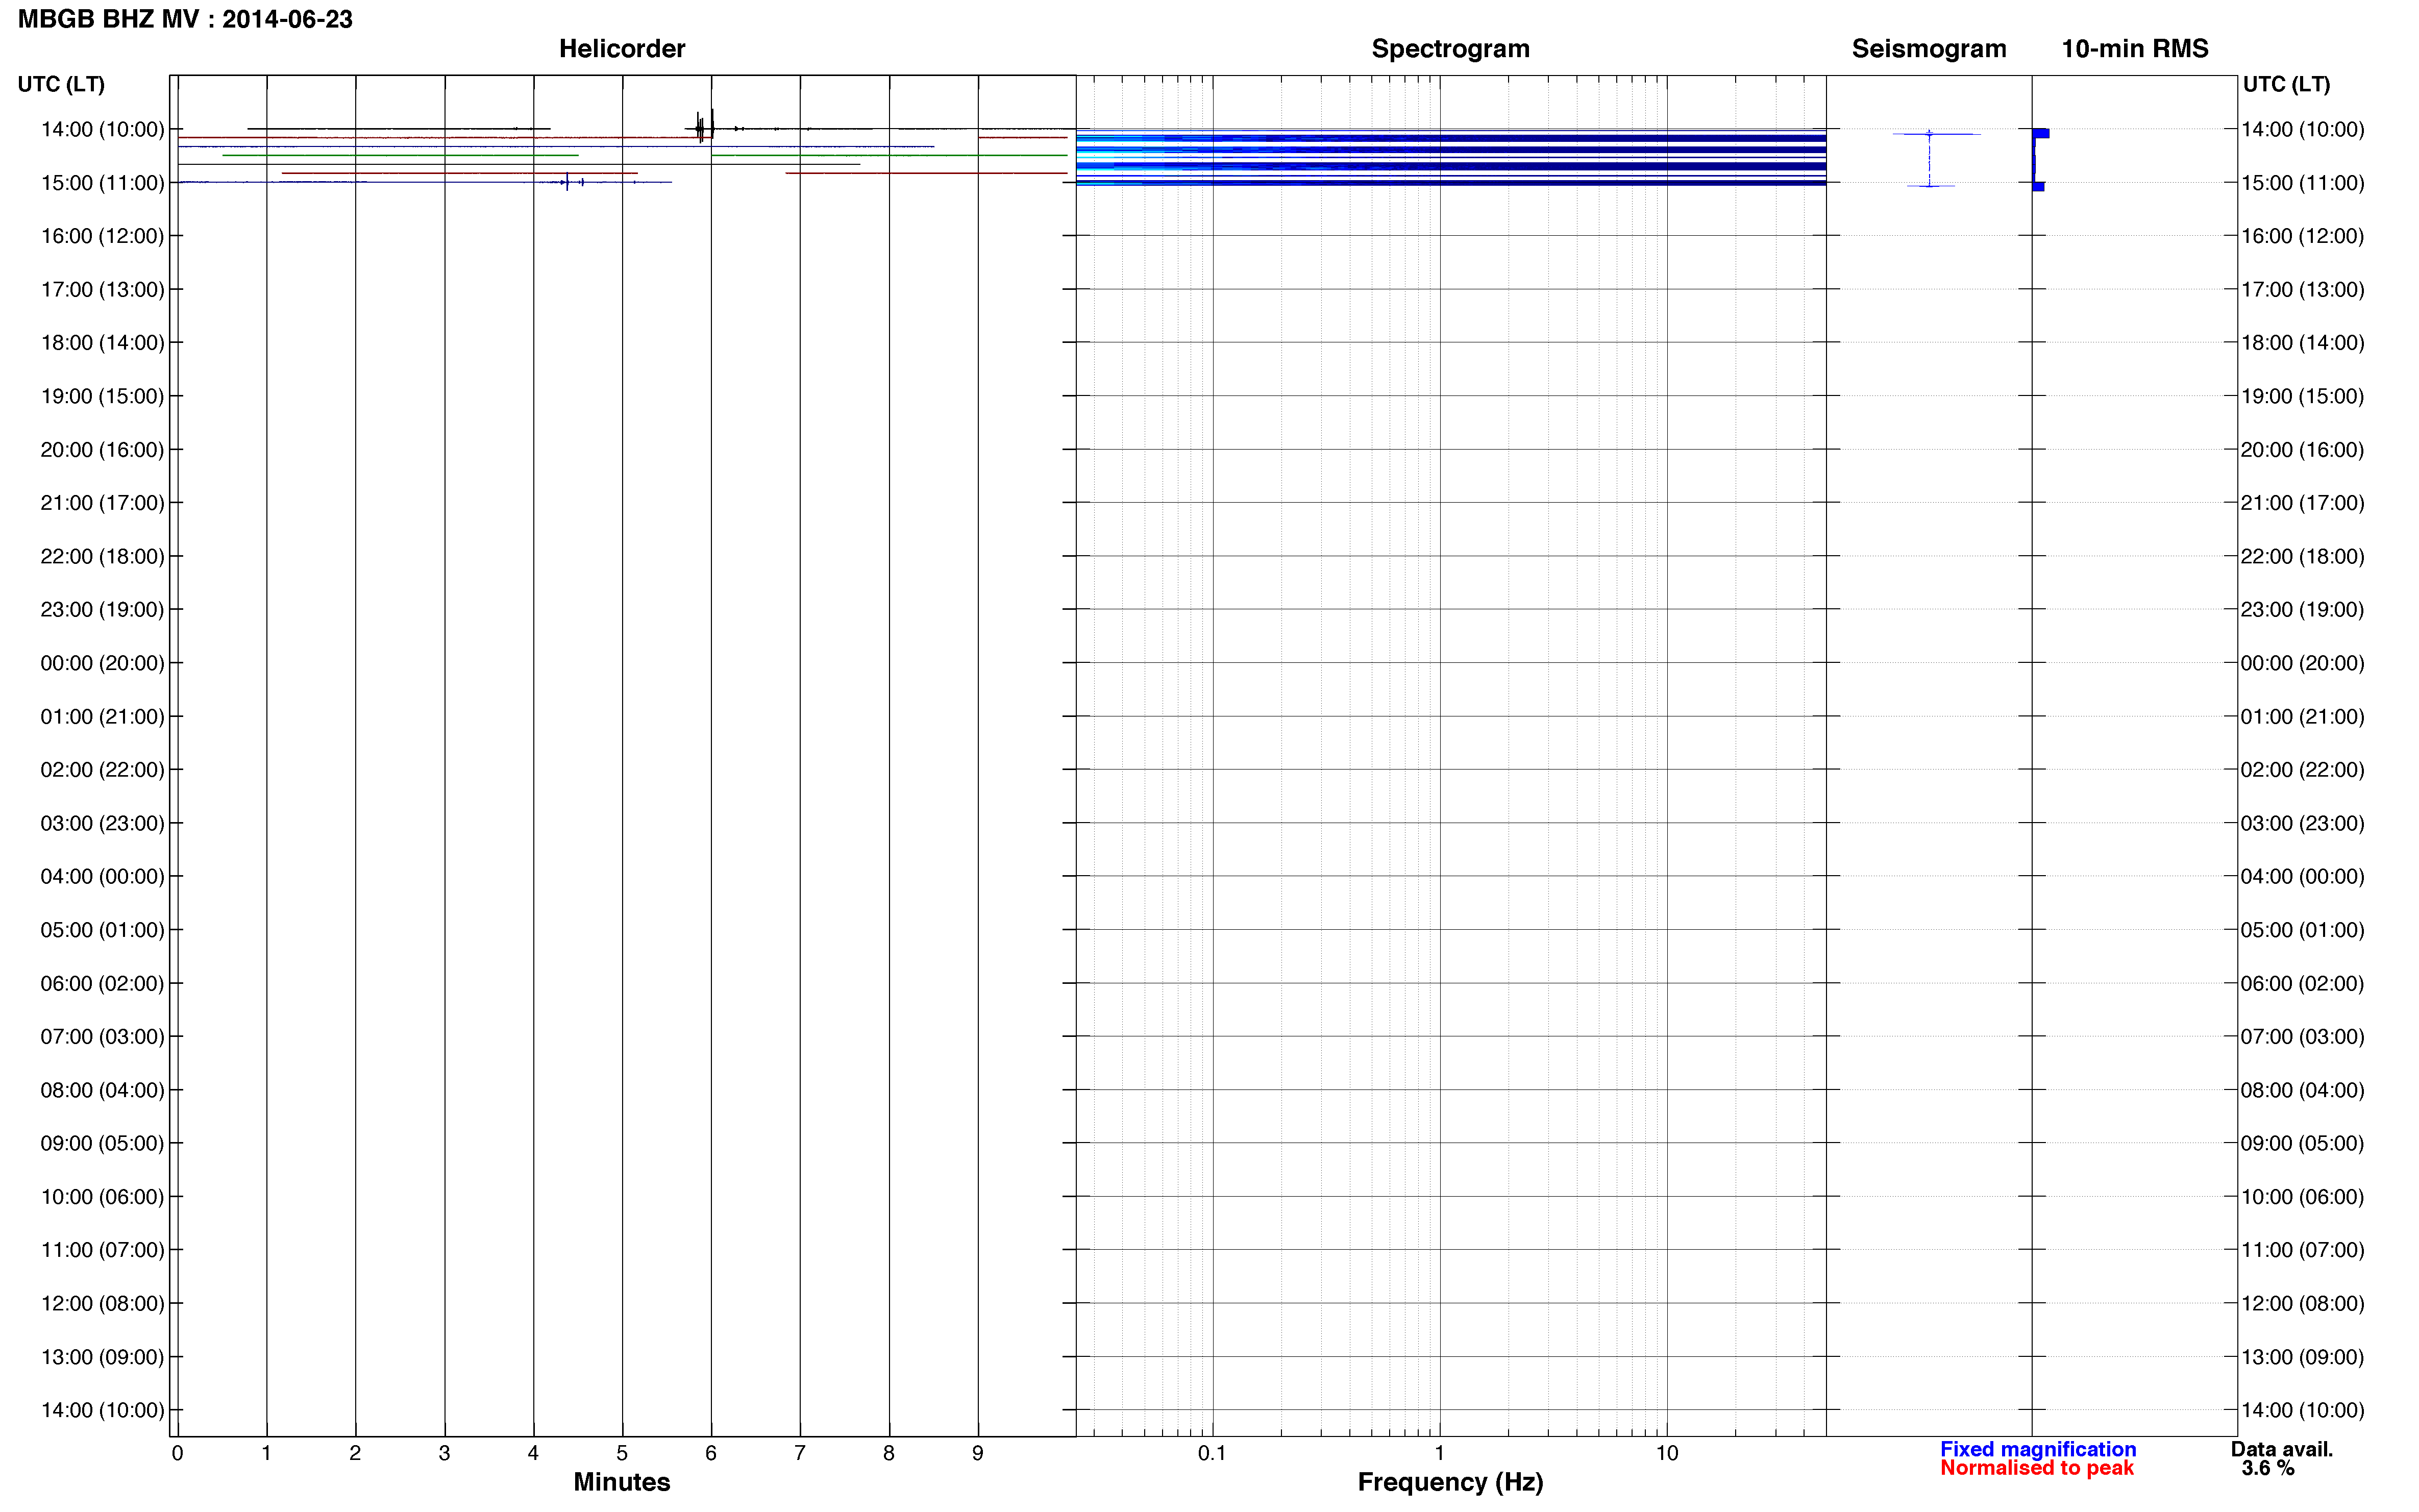The image size is (2419, 1512).
Task: Click the '20:00 (16:00)' label on left axis
Action: click(x=102, y=450)
